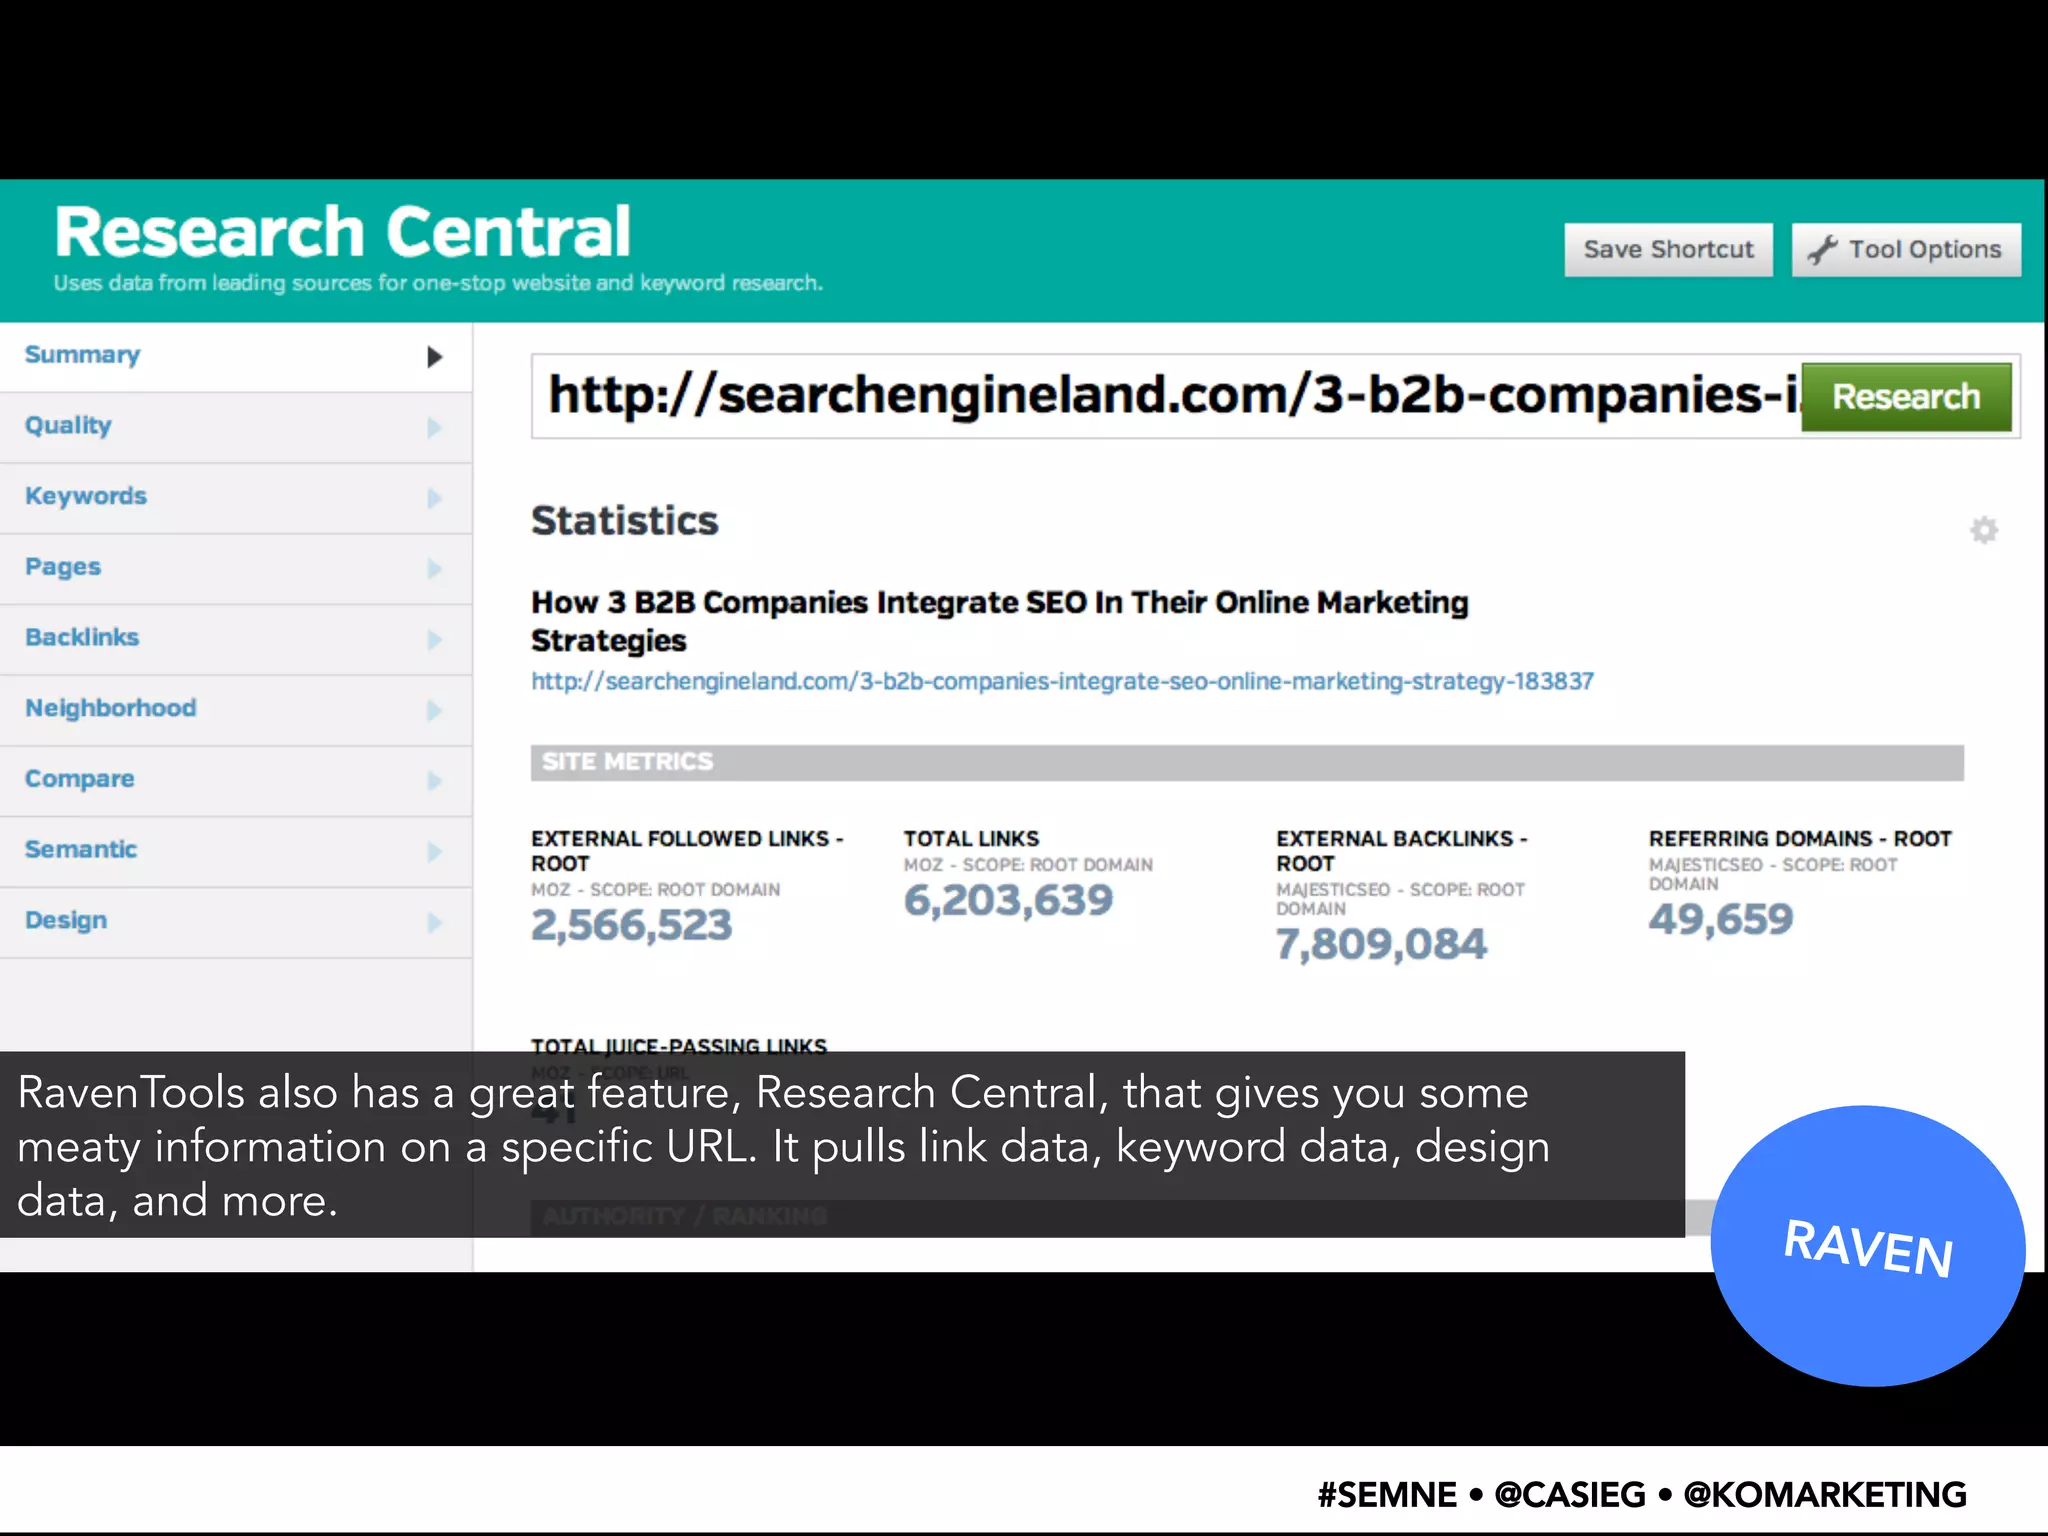Expand the arrow next to Semantic
Image resolution: width=2048 pixels, height=1536 pixels.
pos(434,852)
